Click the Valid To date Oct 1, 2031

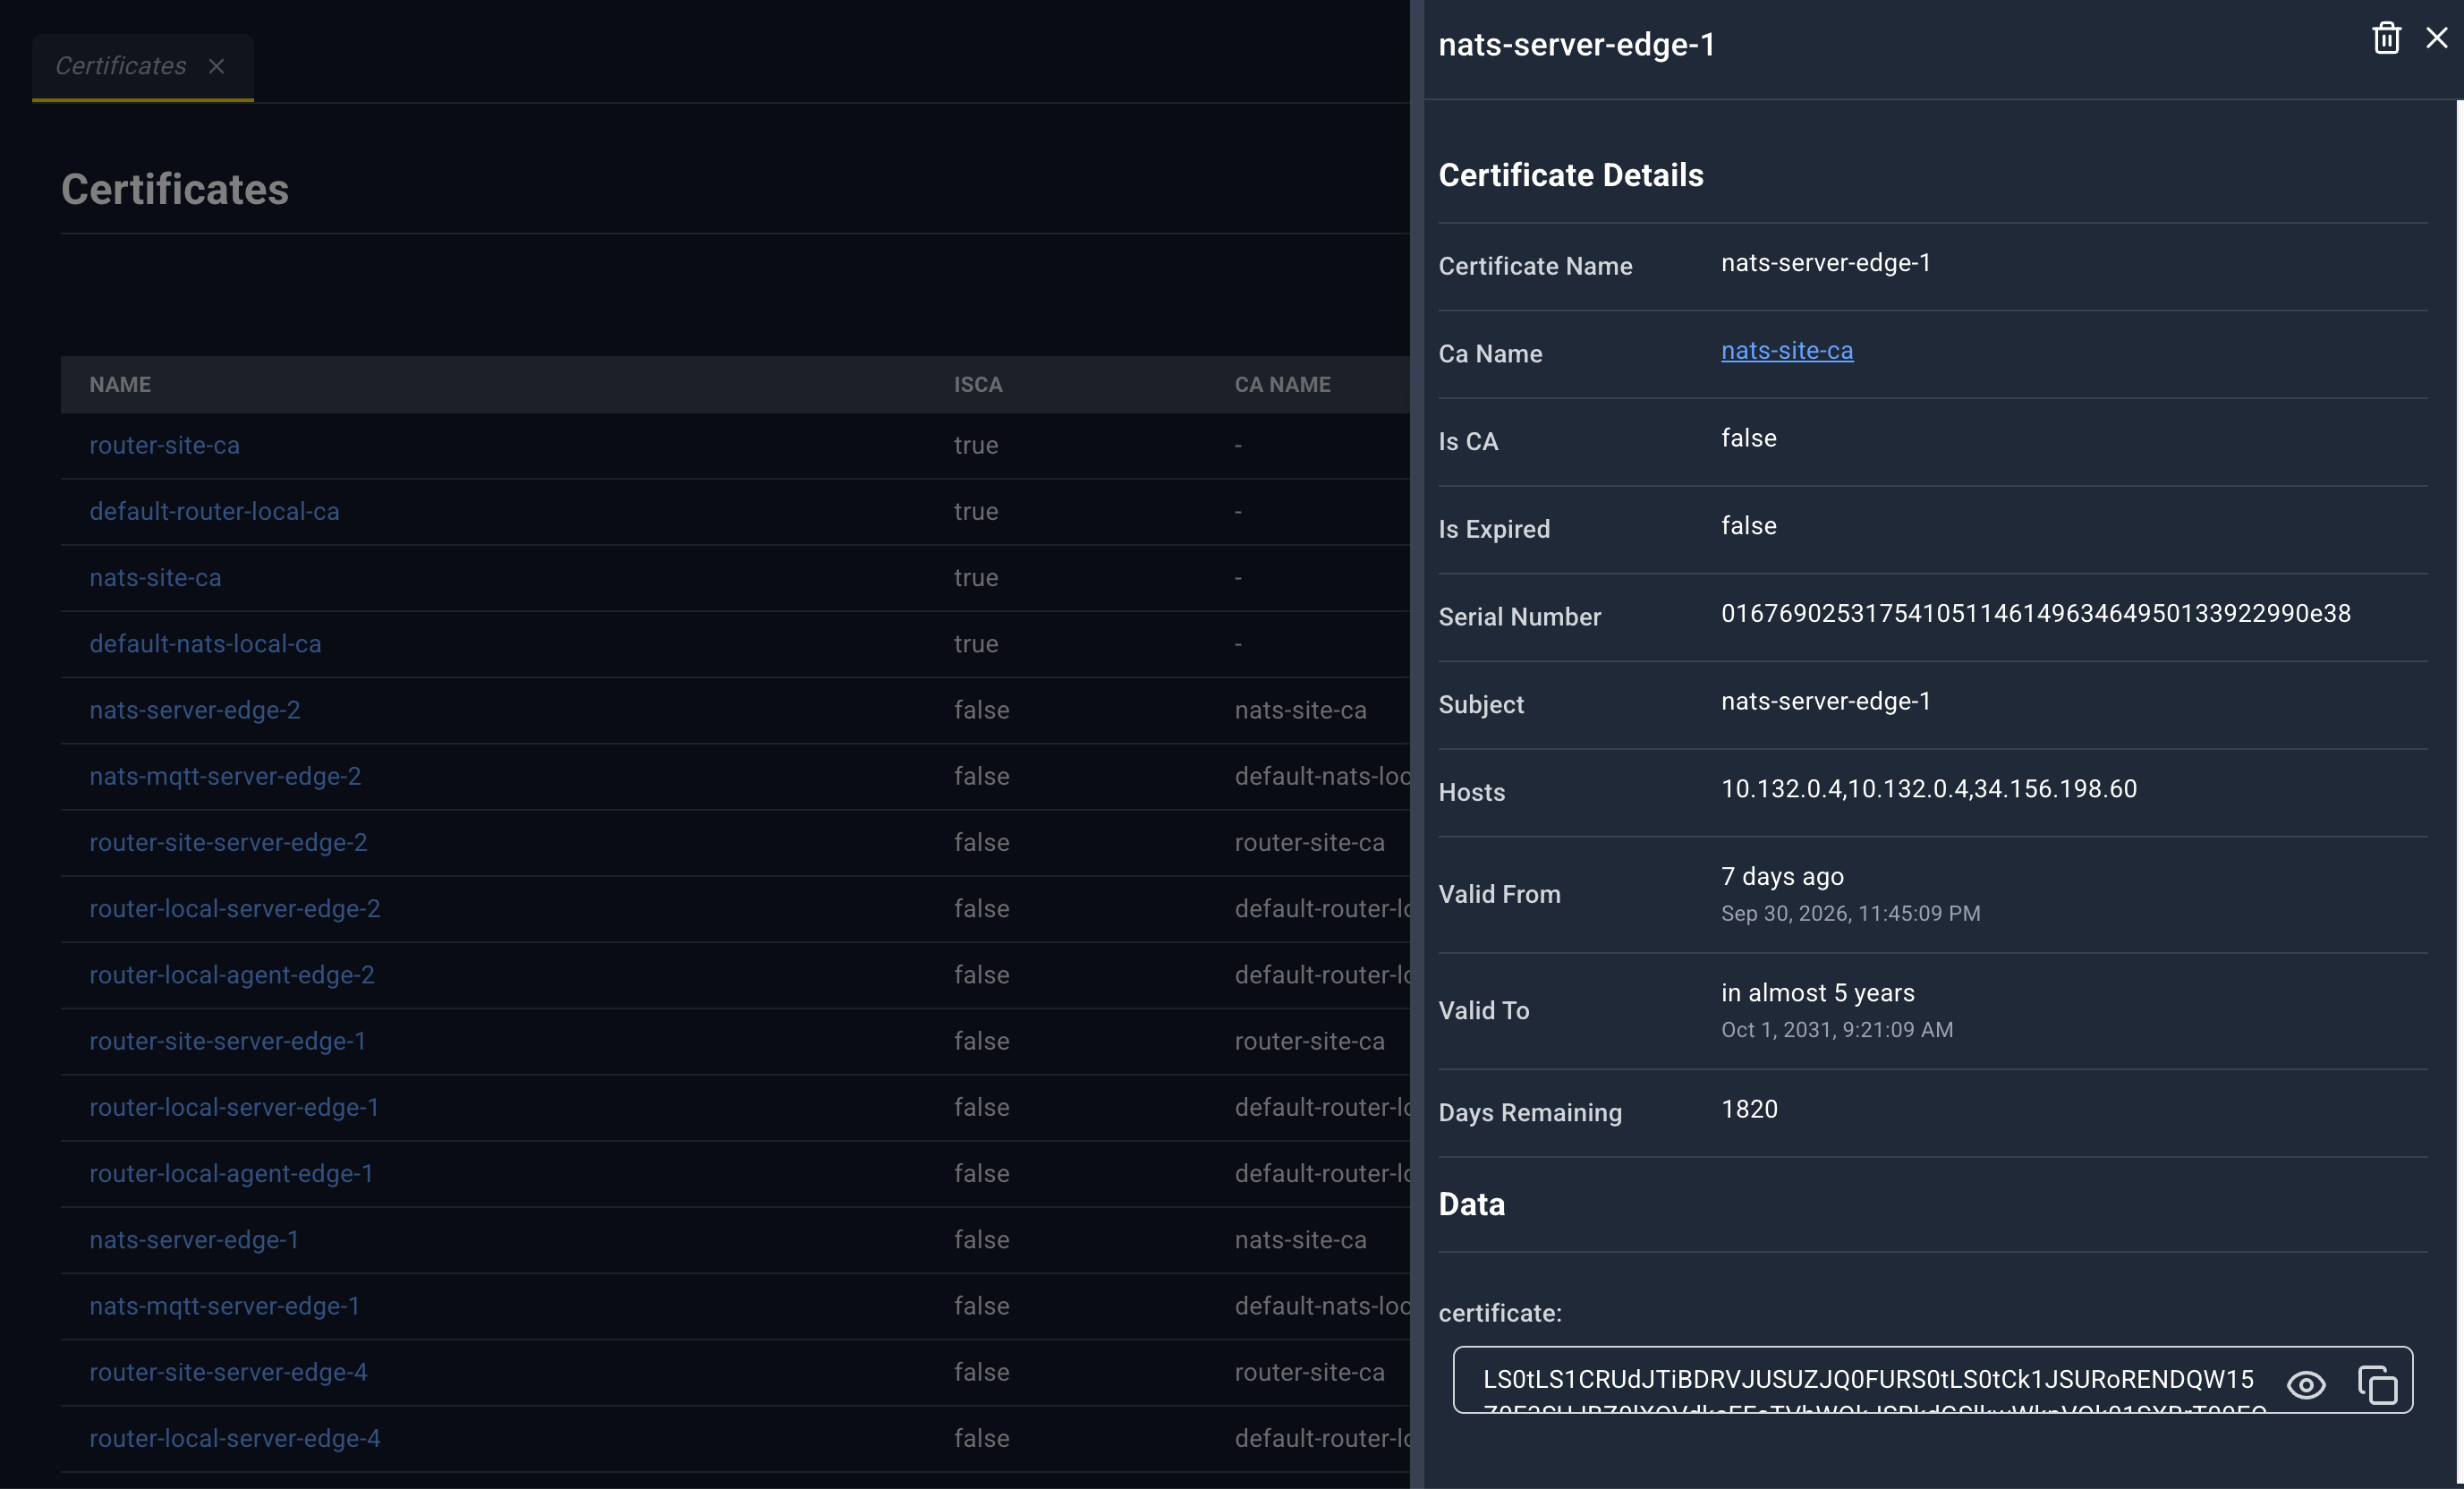1836,1029
